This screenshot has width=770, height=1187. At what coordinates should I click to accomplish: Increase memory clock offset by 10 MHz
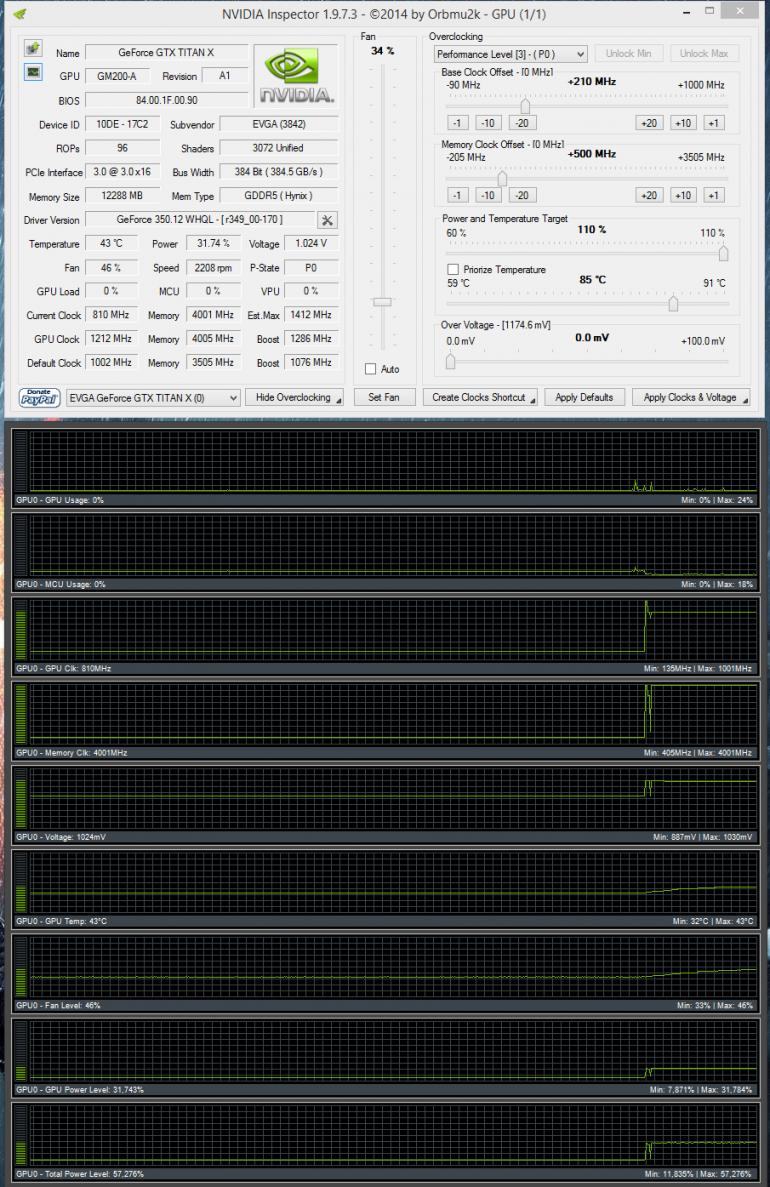[682, 195]
